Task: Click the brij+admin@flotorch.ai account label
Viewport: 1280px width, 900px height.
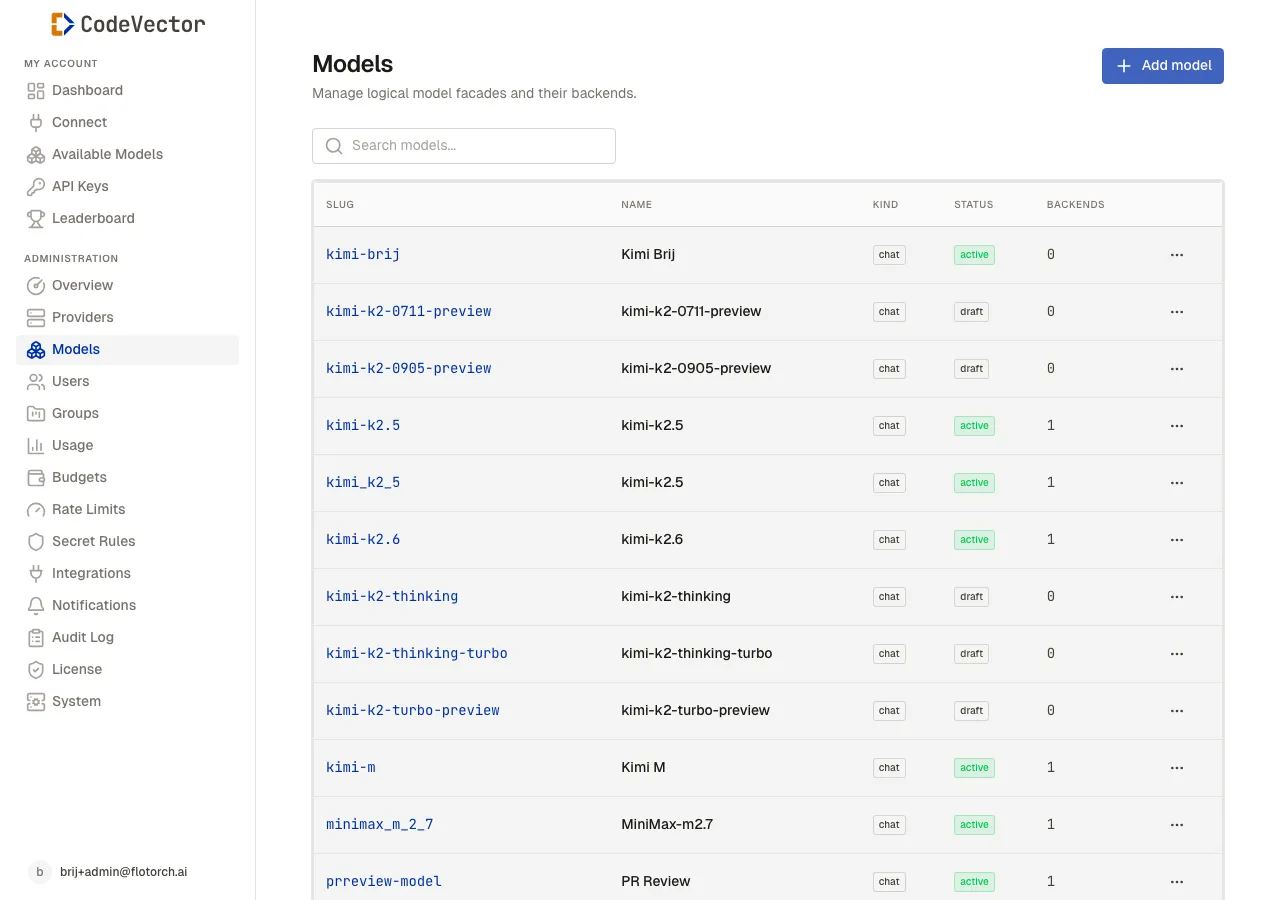Action: click(x=124, y=872)
